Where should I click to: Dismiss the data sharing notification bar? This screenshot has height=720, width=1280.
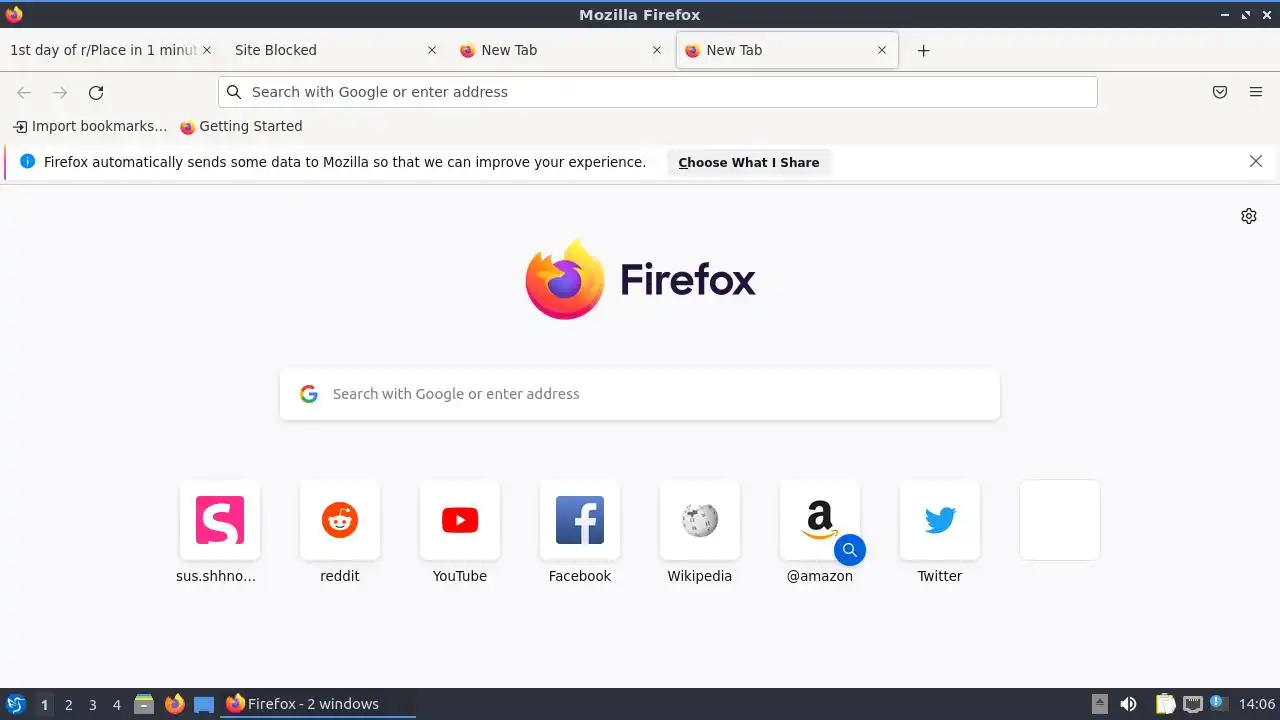tap(1256, 161)
